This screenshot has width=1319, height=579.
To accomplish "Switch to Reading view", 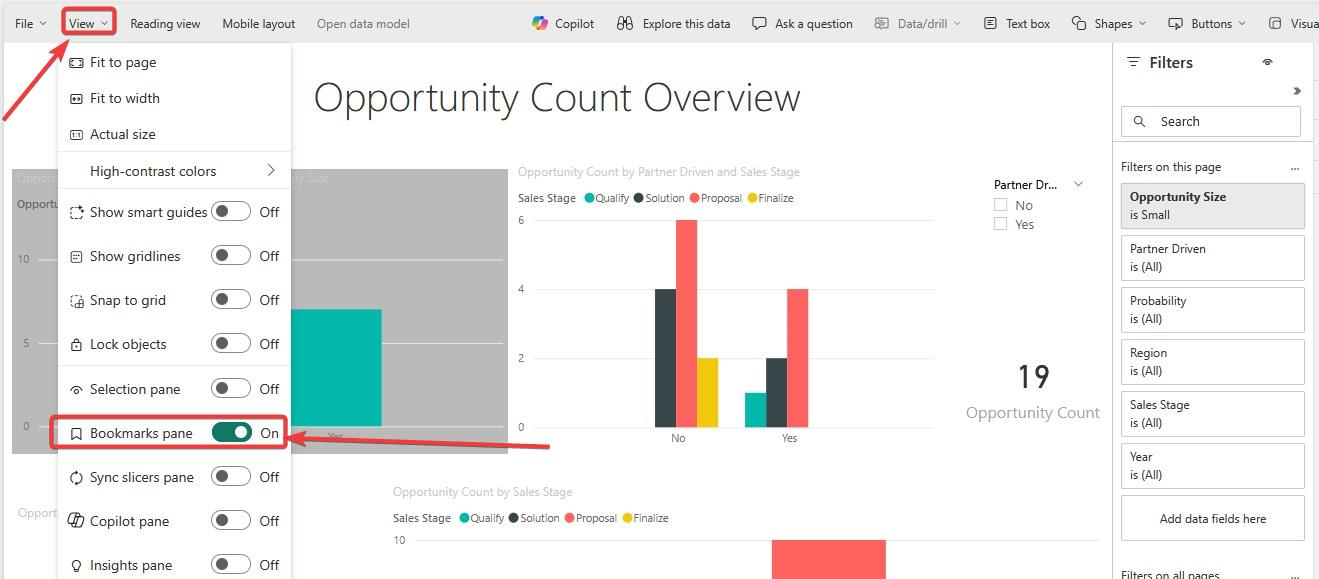I will 165,23.
